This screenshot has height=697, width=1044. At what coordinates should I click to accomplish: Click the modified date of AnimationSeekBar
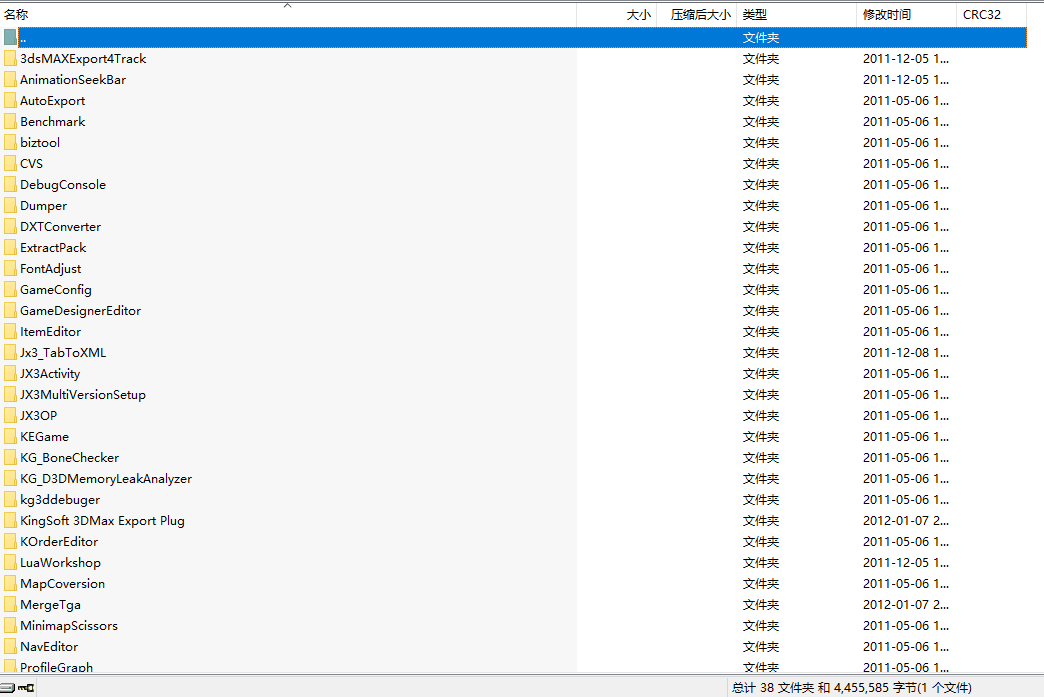(906, 80)
